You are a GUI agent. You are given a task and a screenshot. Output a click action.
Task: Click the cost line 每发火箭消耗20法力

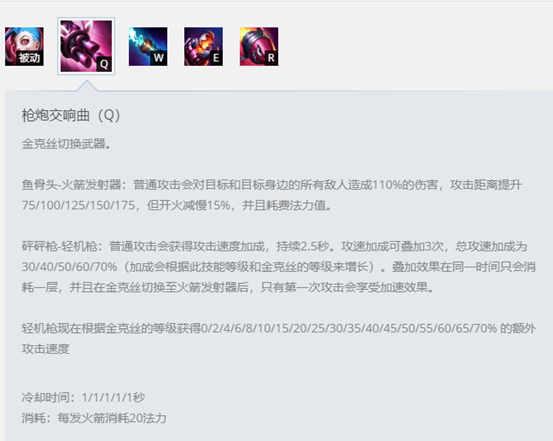(111, 418)
